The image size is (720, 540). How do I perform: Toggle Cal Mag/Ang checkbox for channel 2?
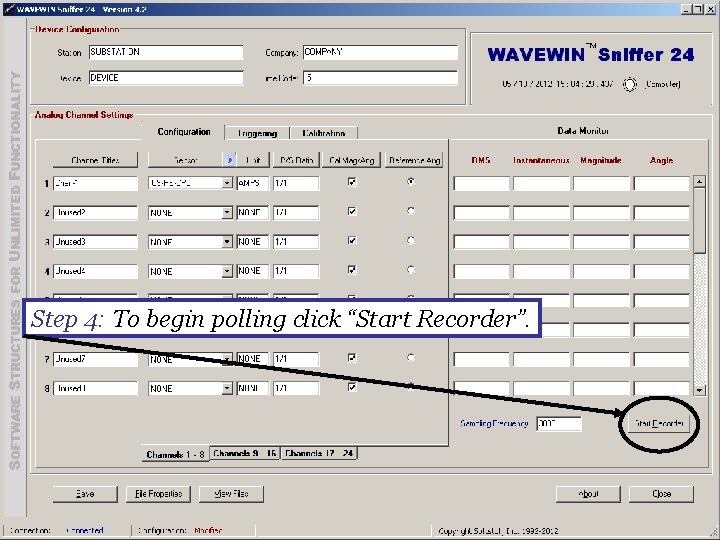(352, 211)
